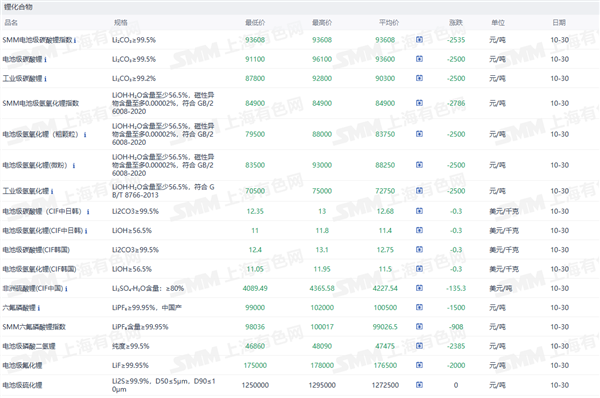Viewport: 600px width, 398px height.
Task: Open chart icon in the 11.4 average price row
Action: coord(419,230)
